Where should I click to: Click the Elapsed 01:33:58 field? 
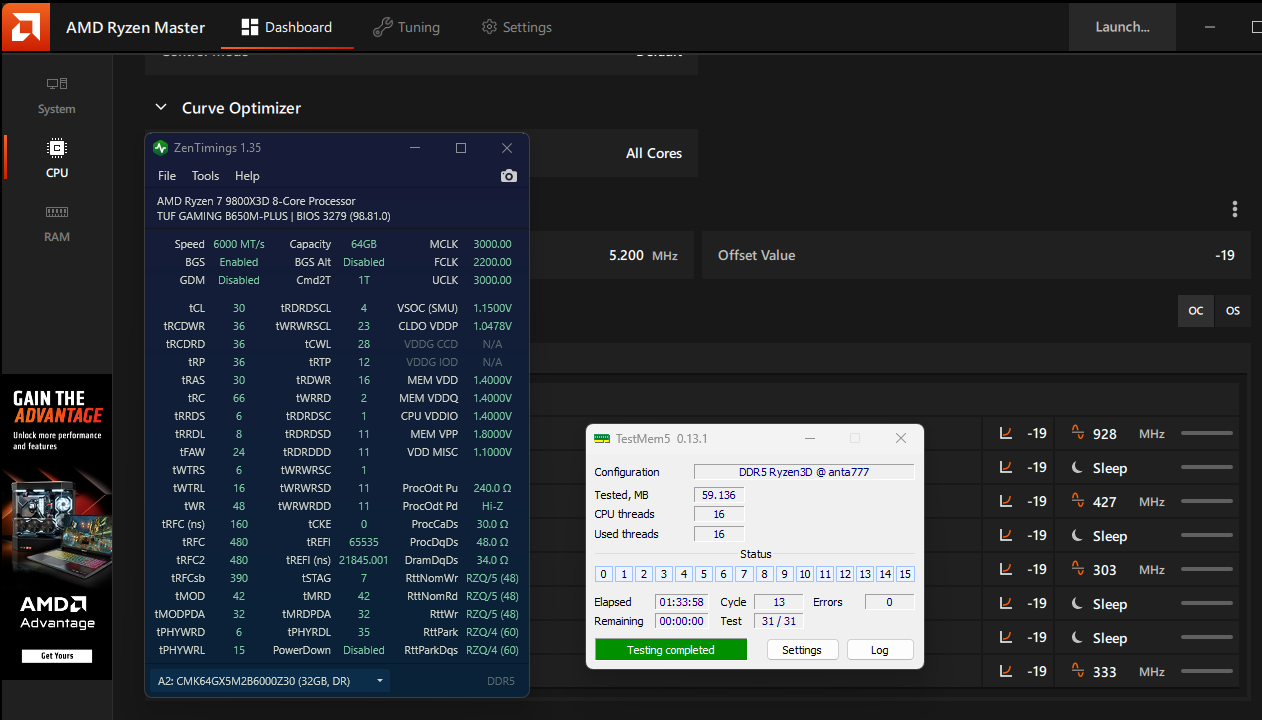[x=682, y=602]
